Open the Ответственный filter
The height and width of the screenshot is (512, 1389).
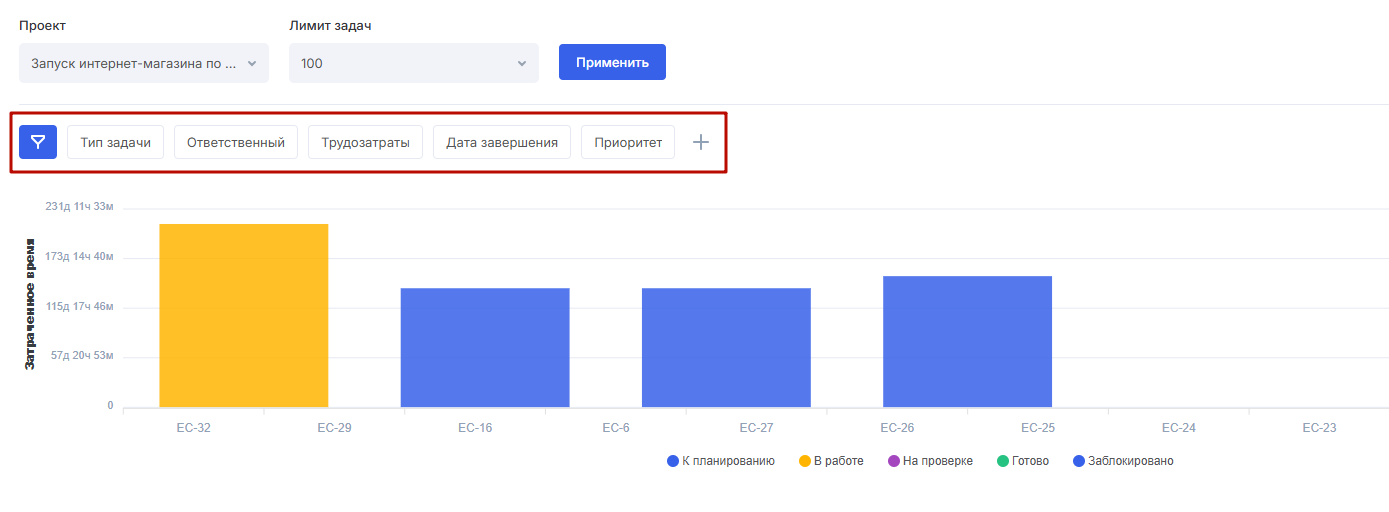236,142
